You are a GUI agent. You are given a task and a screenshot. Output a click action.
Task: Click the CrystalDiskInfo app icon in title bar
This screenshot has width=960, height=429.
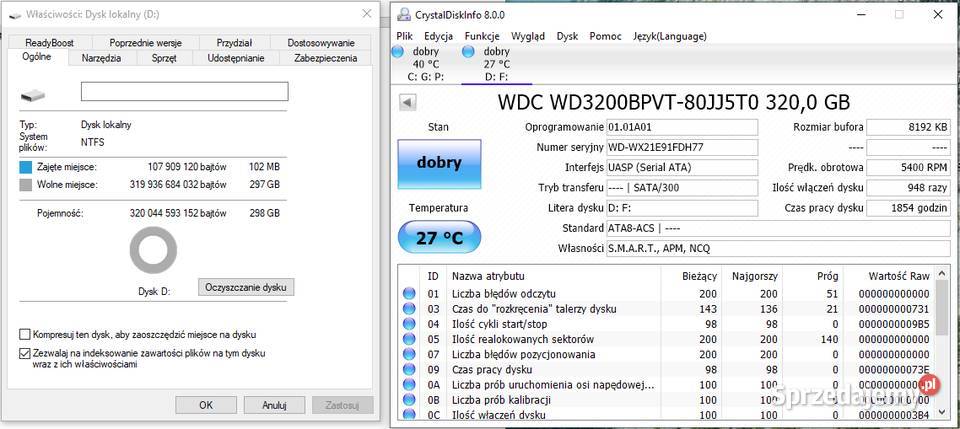click(x=403, y=15)
